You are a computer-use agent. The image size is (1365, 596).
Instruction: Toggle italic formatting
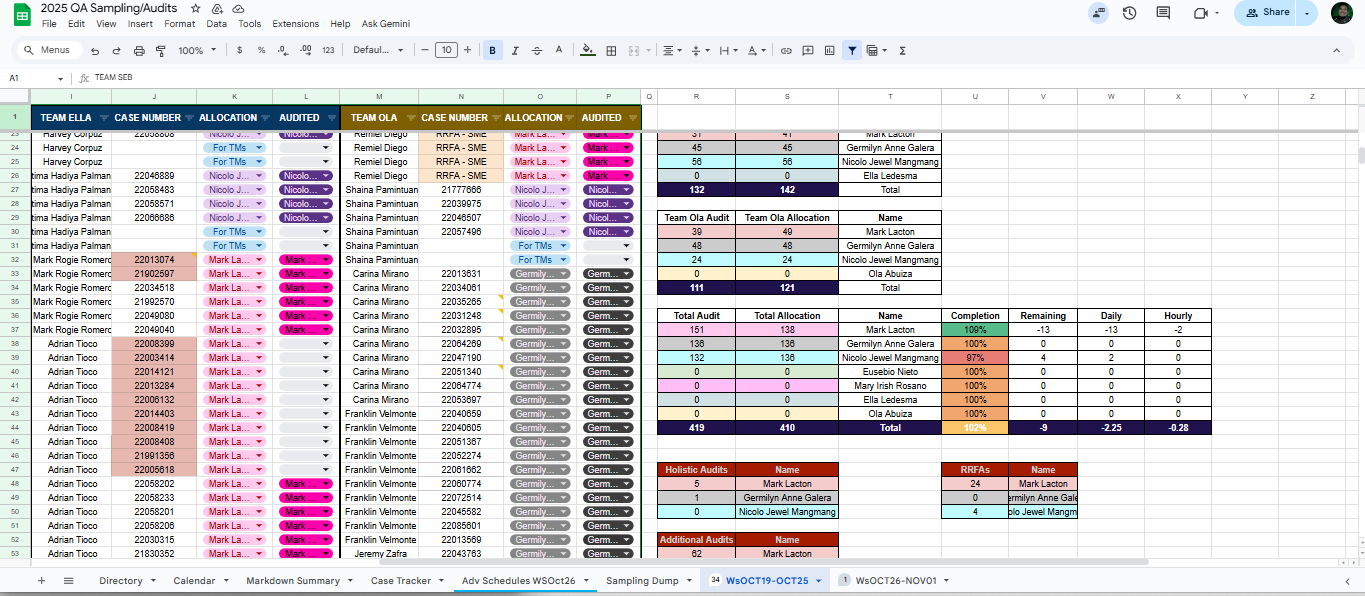pyautogui.click(x=515, y=50)
